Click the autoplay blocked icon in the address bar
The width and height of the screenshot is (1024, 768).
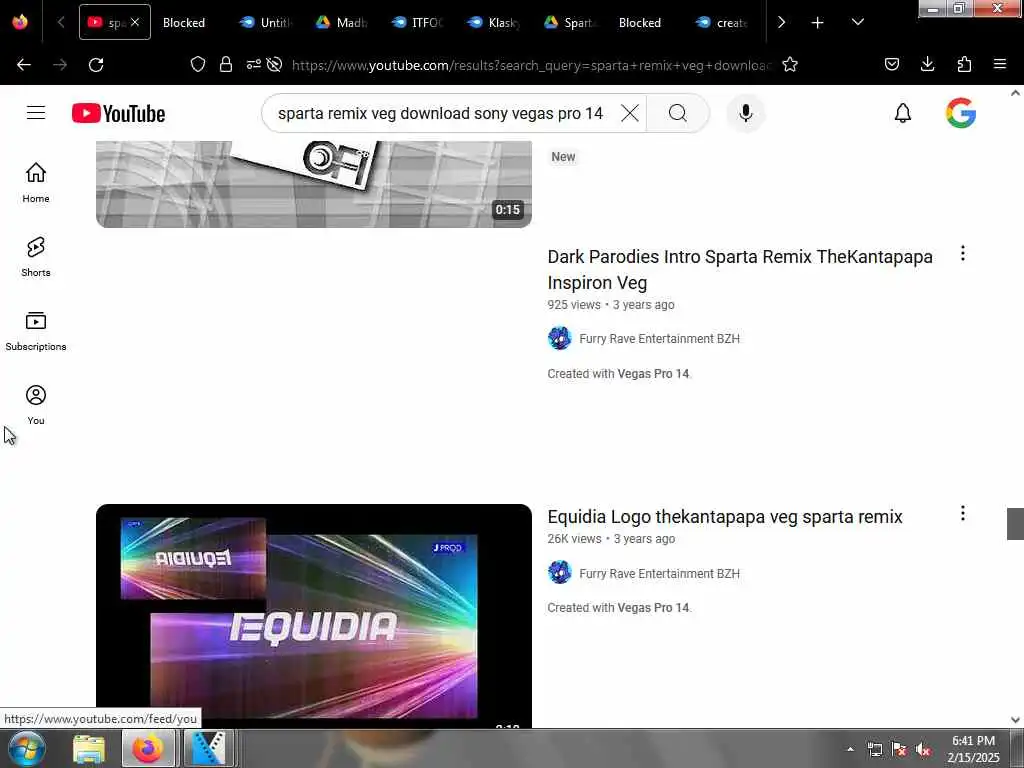tap(275, 64)
